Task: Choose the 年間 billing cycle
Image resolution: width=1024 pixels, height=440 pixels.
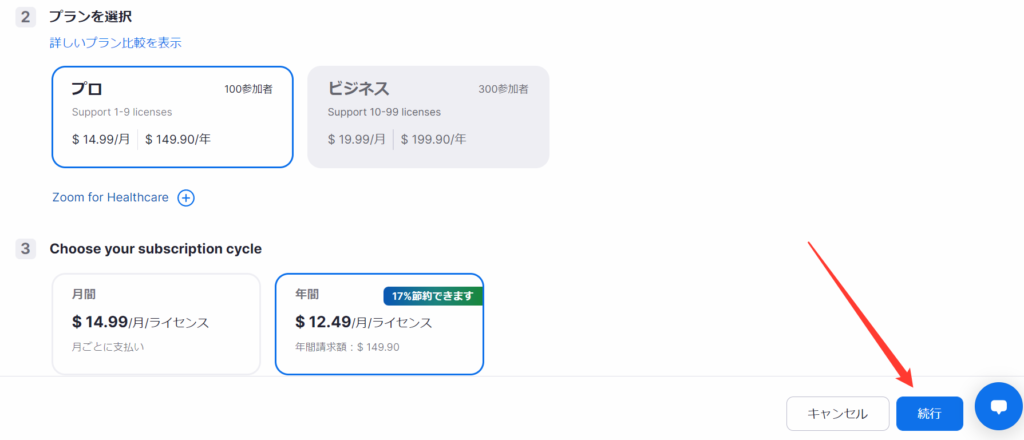Action: [379, 324]
